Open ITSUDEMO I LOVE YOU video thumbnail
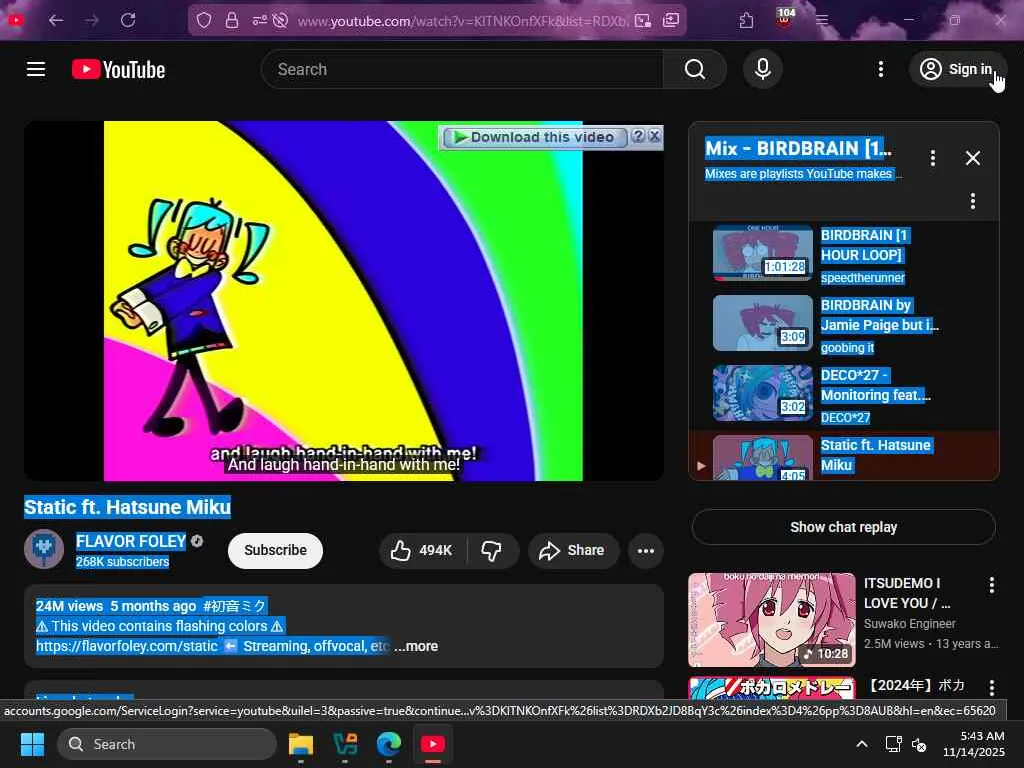The height and width of the screenshot is (768, 1024). pyautogui.click(x=771, y=620)
